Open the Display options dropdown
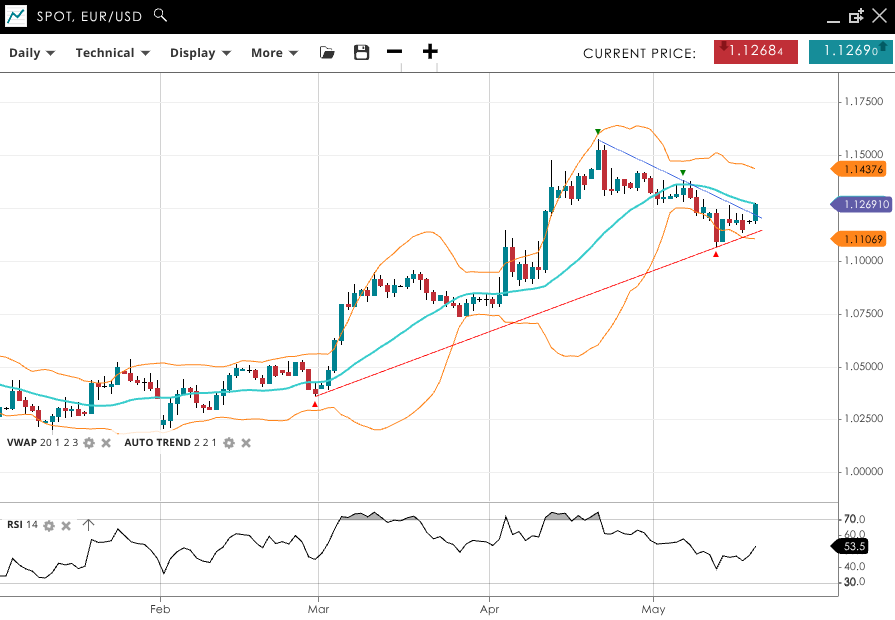The height and width of the screenshot is (620, 895). [x=200, y=53]
